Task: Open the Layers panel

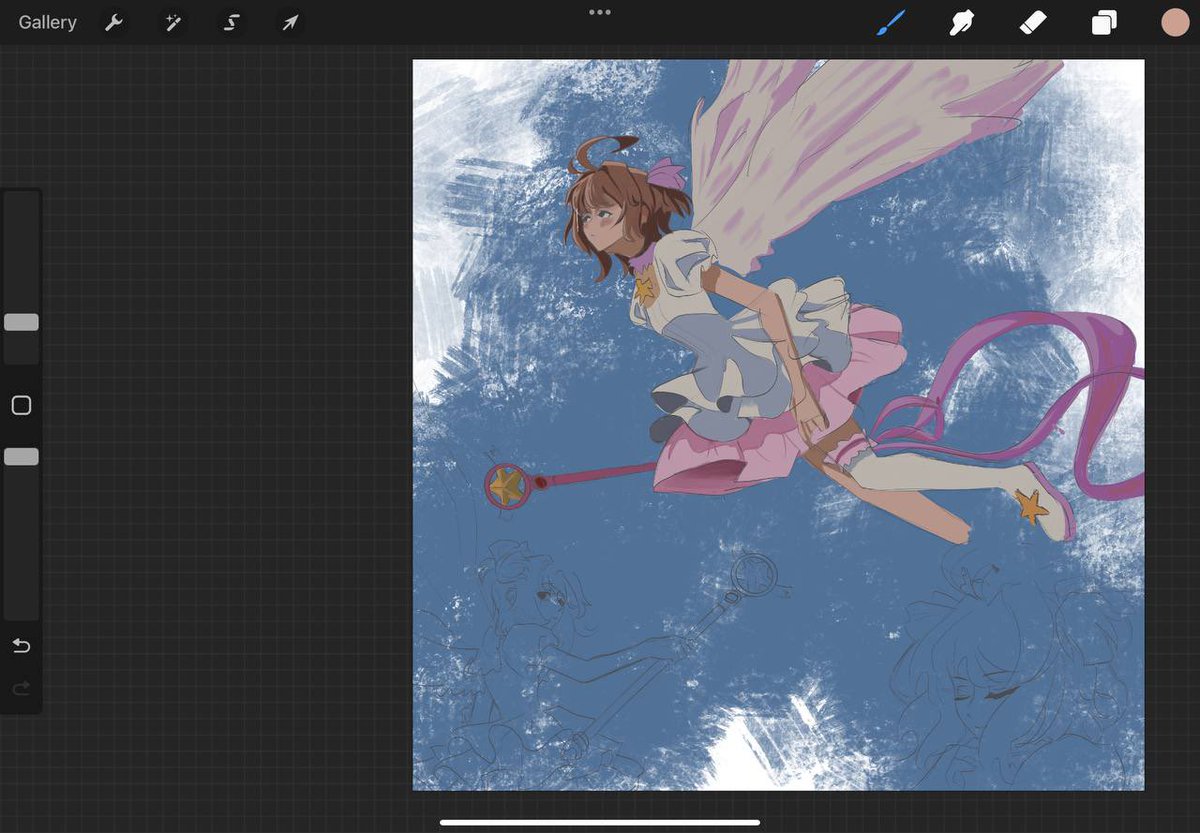Action: [x=1104, y=22]
